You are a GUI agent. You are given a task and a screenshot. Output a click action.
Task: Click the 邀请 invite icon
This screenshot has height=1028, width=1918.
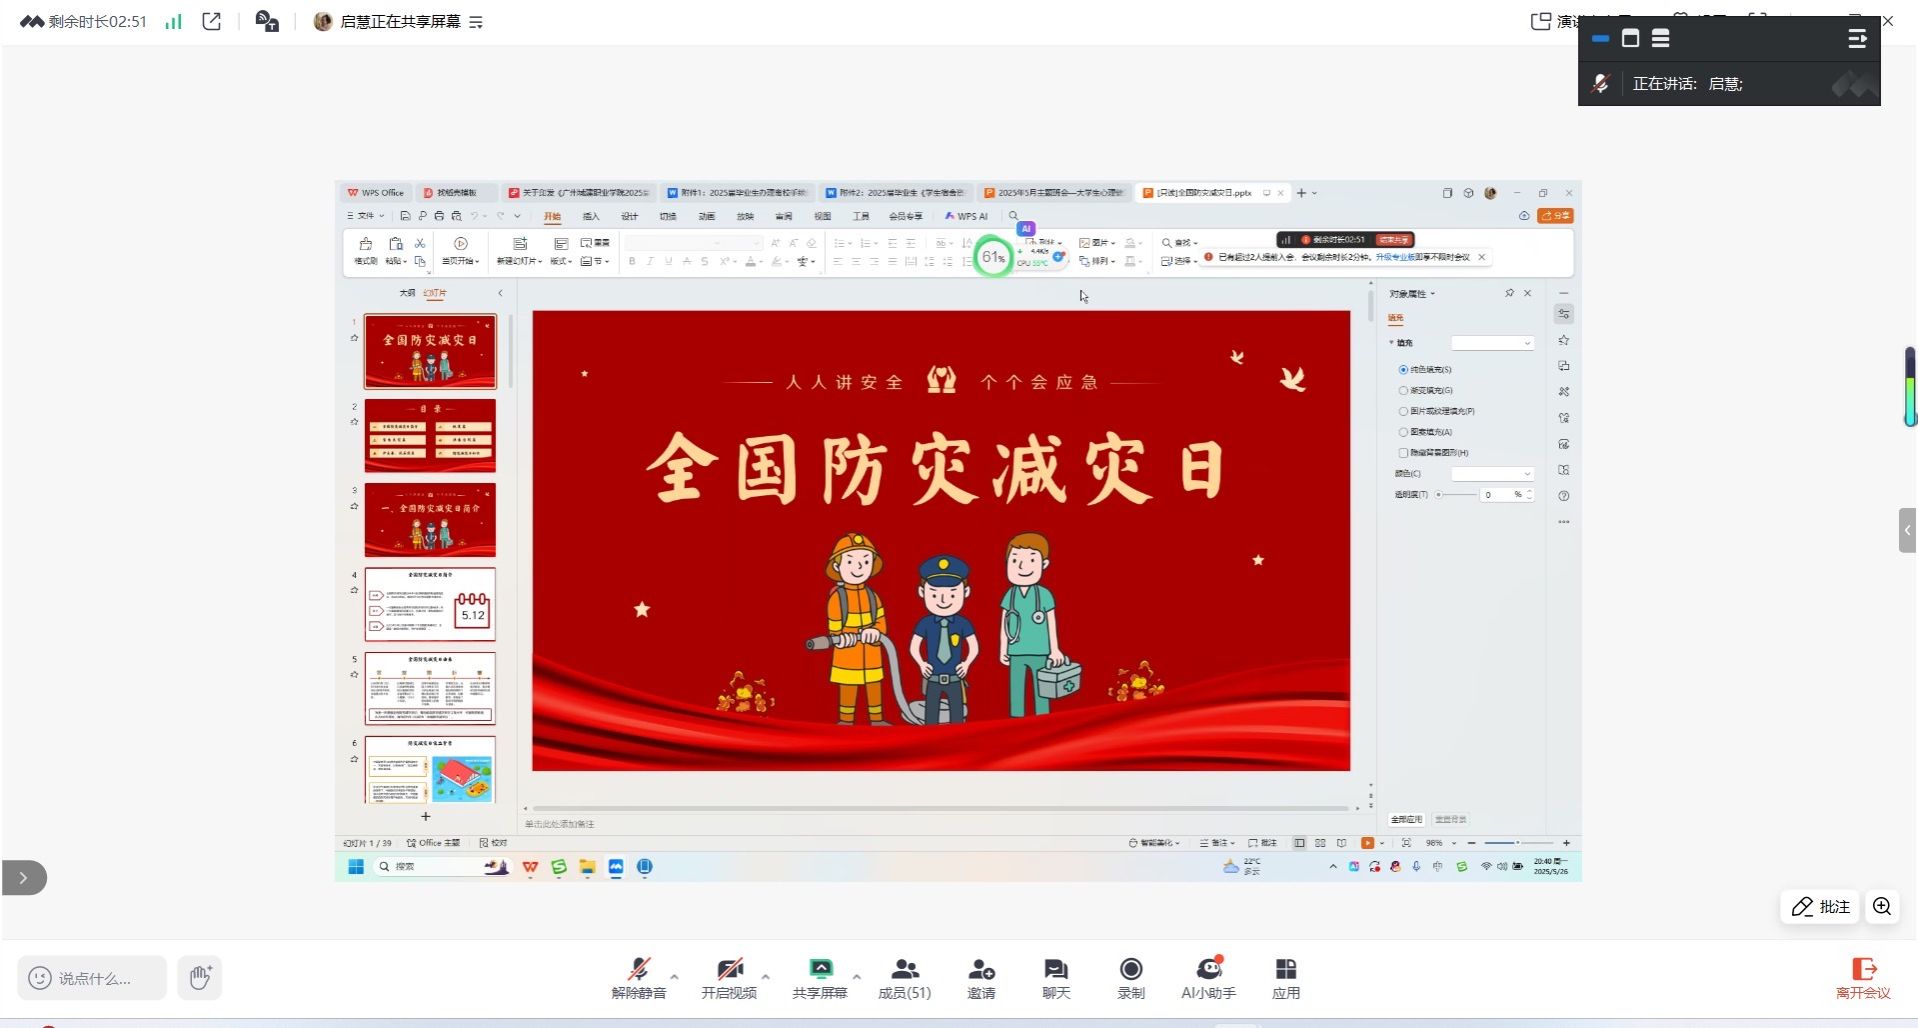[x=981, y=977]
